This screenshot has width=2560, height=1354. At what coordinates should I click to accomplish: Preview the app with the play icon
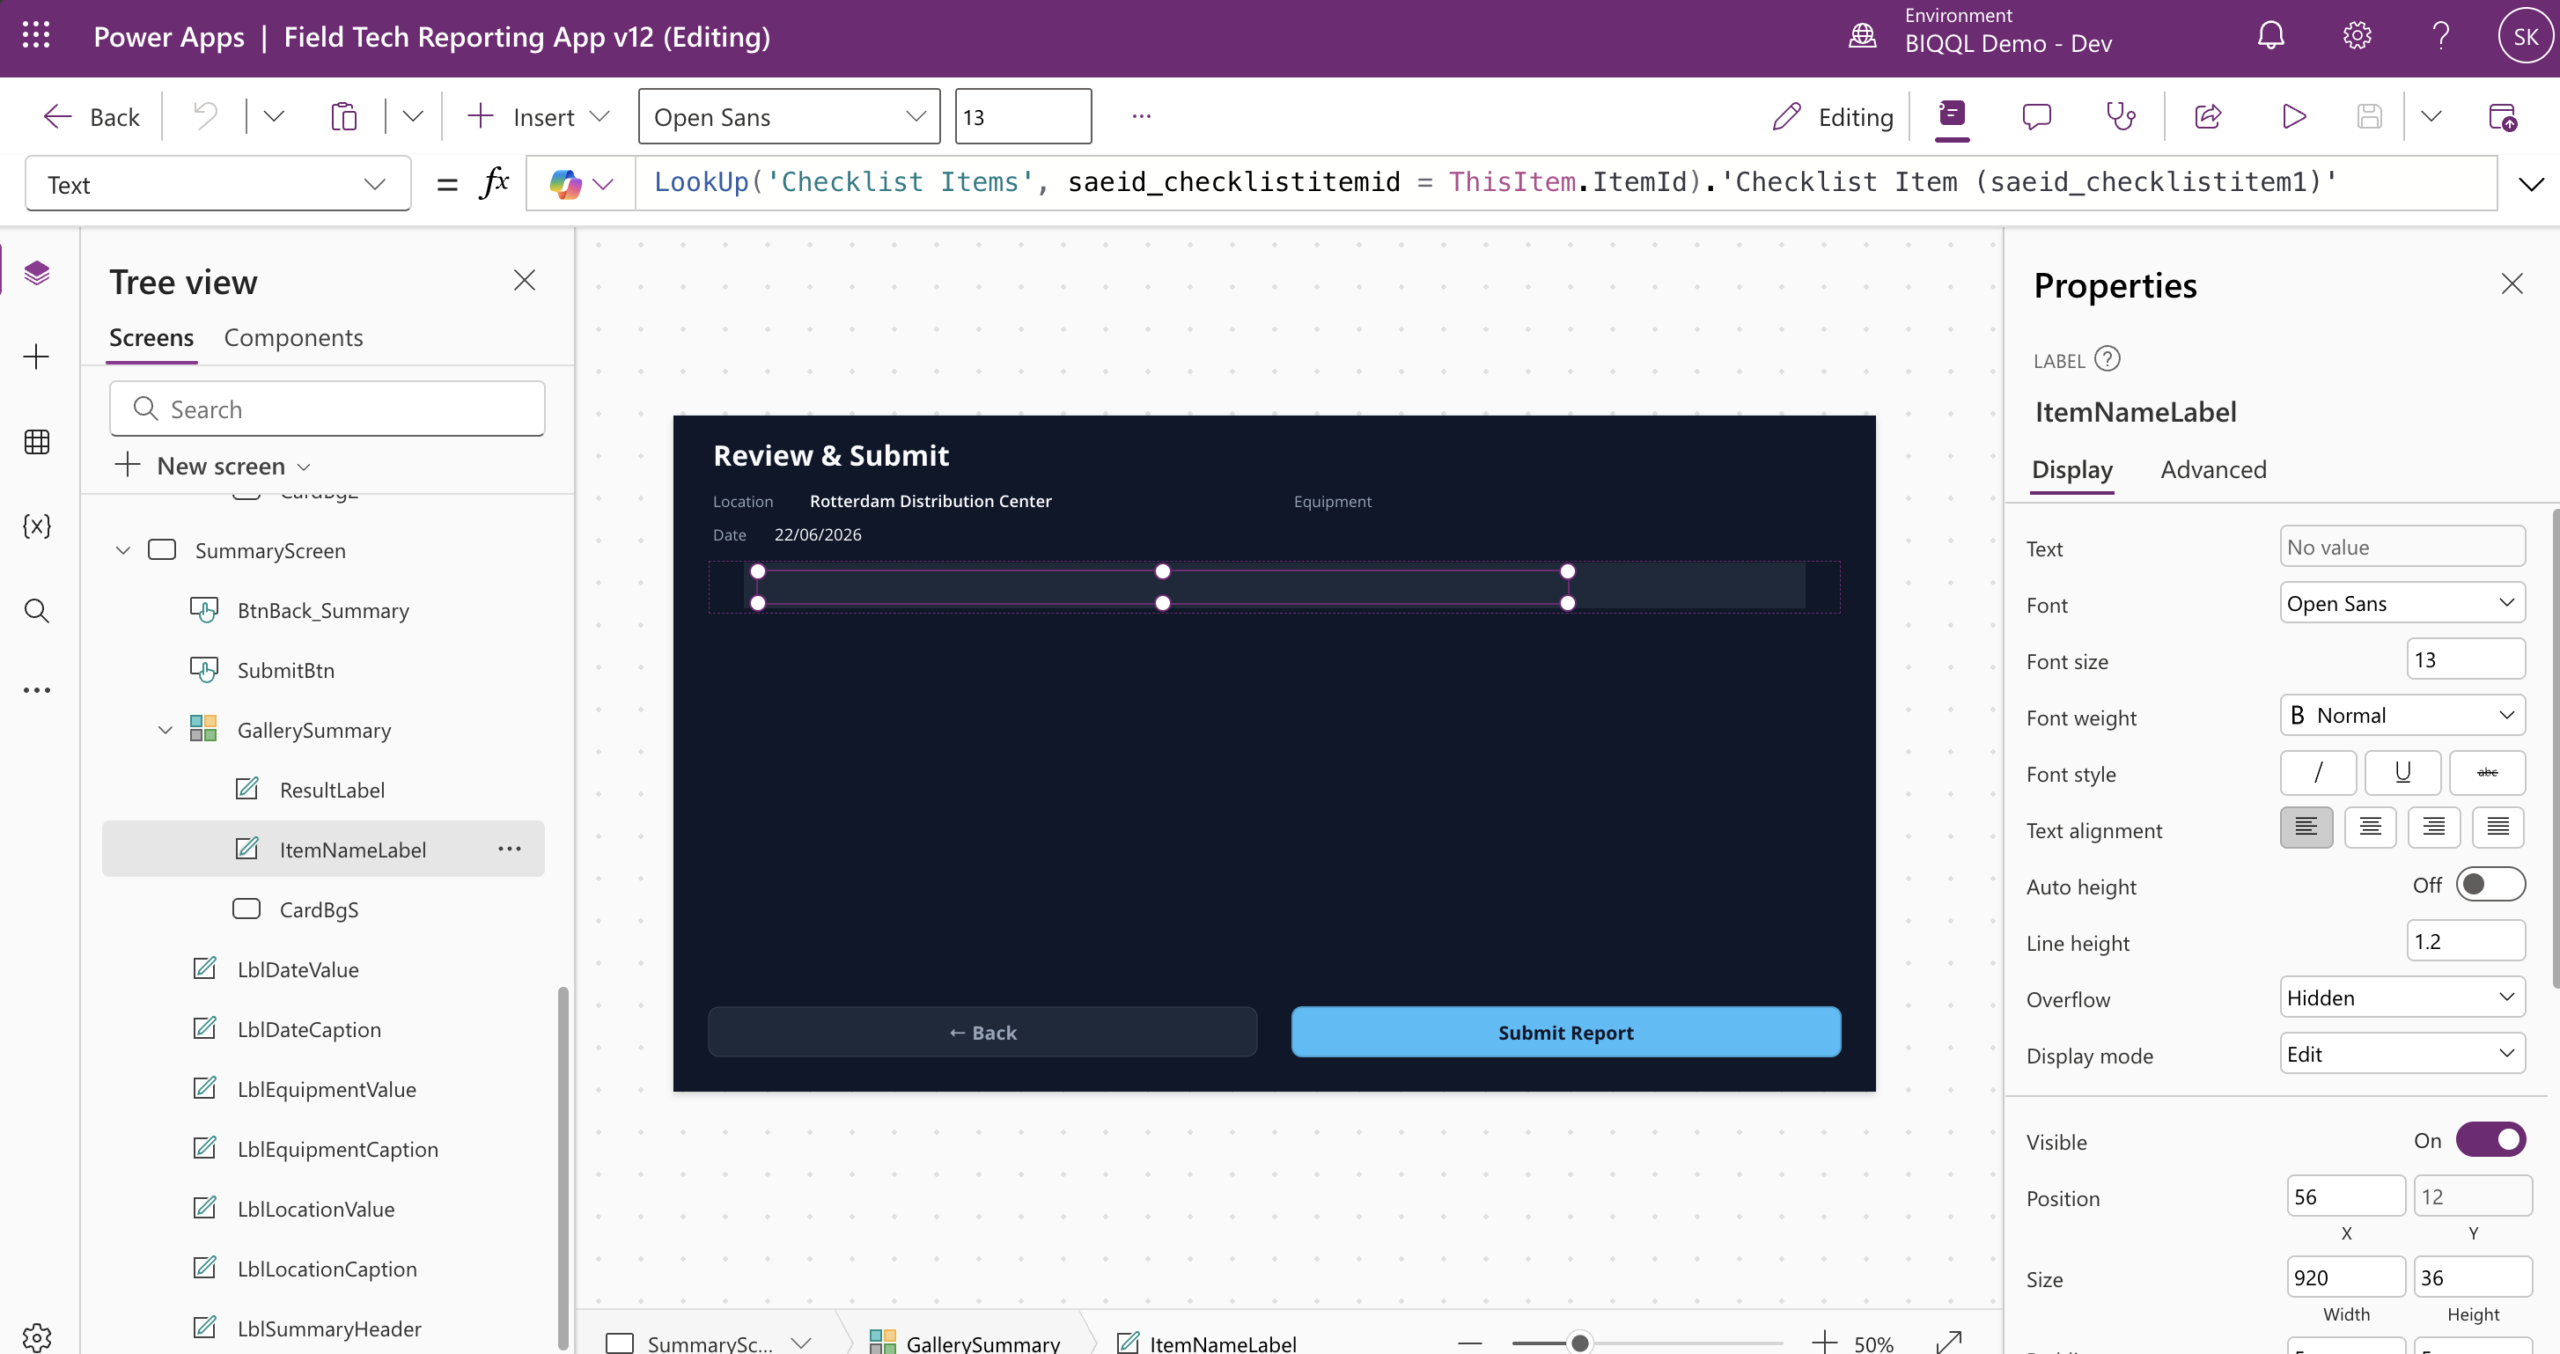(x=2294, y=116)
